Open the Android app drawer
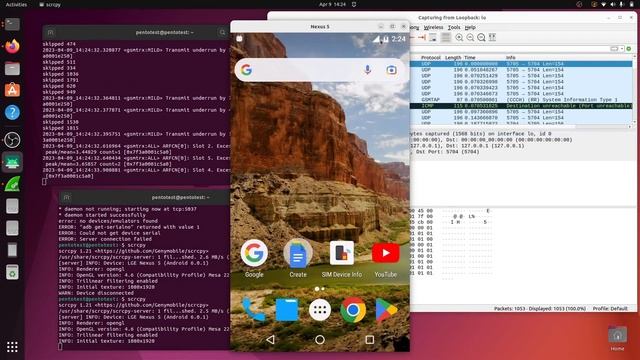This screenshot has width=640, height=360. 320,310
